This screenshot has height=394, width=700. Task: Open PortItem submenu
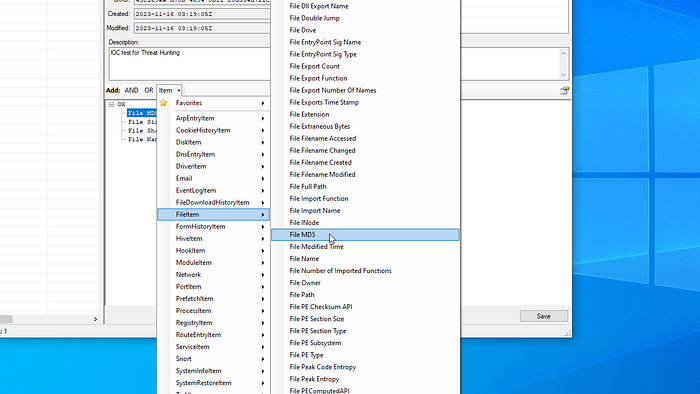(213, 287)
